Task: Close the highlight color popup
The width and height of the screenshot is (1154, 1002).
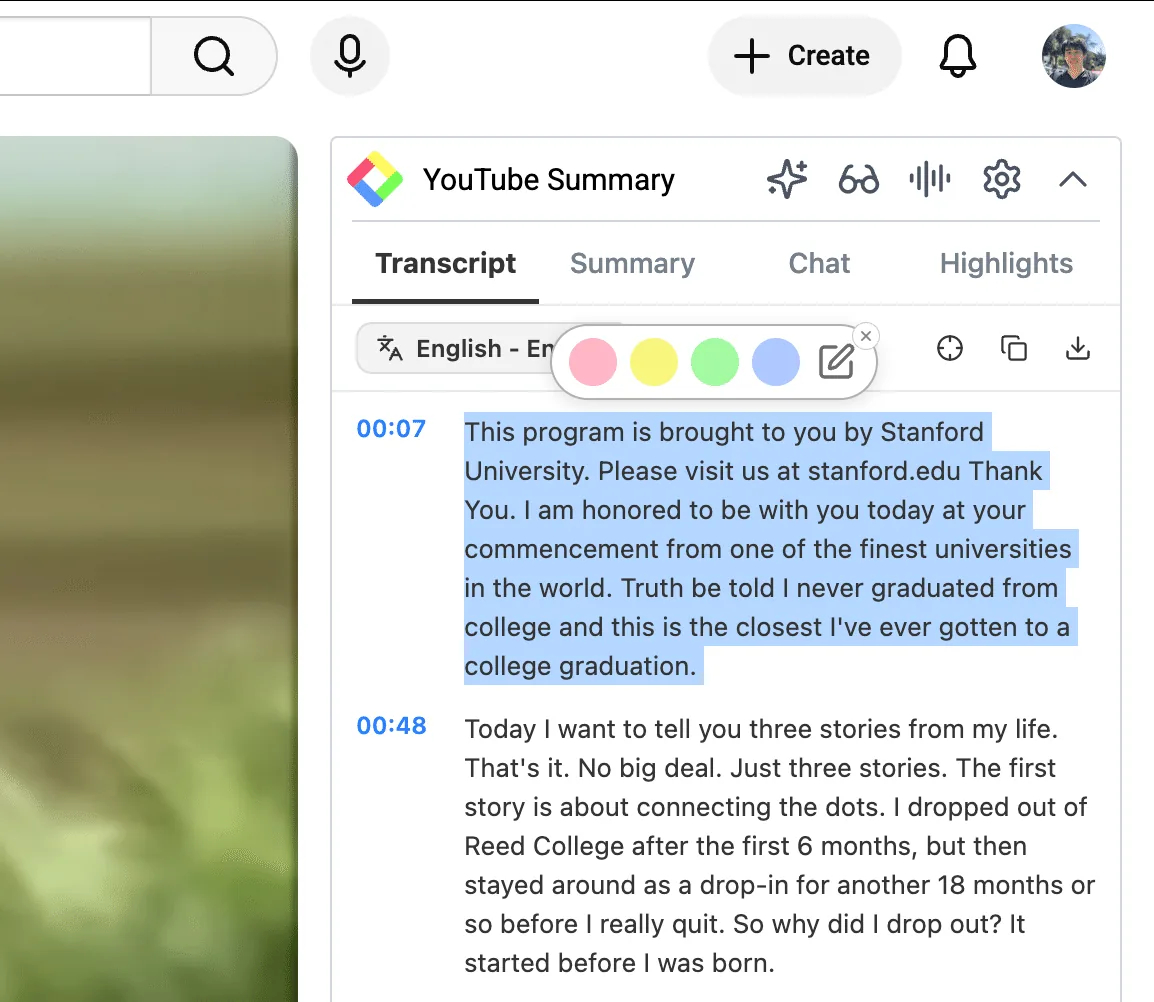Action: [866, 336]
